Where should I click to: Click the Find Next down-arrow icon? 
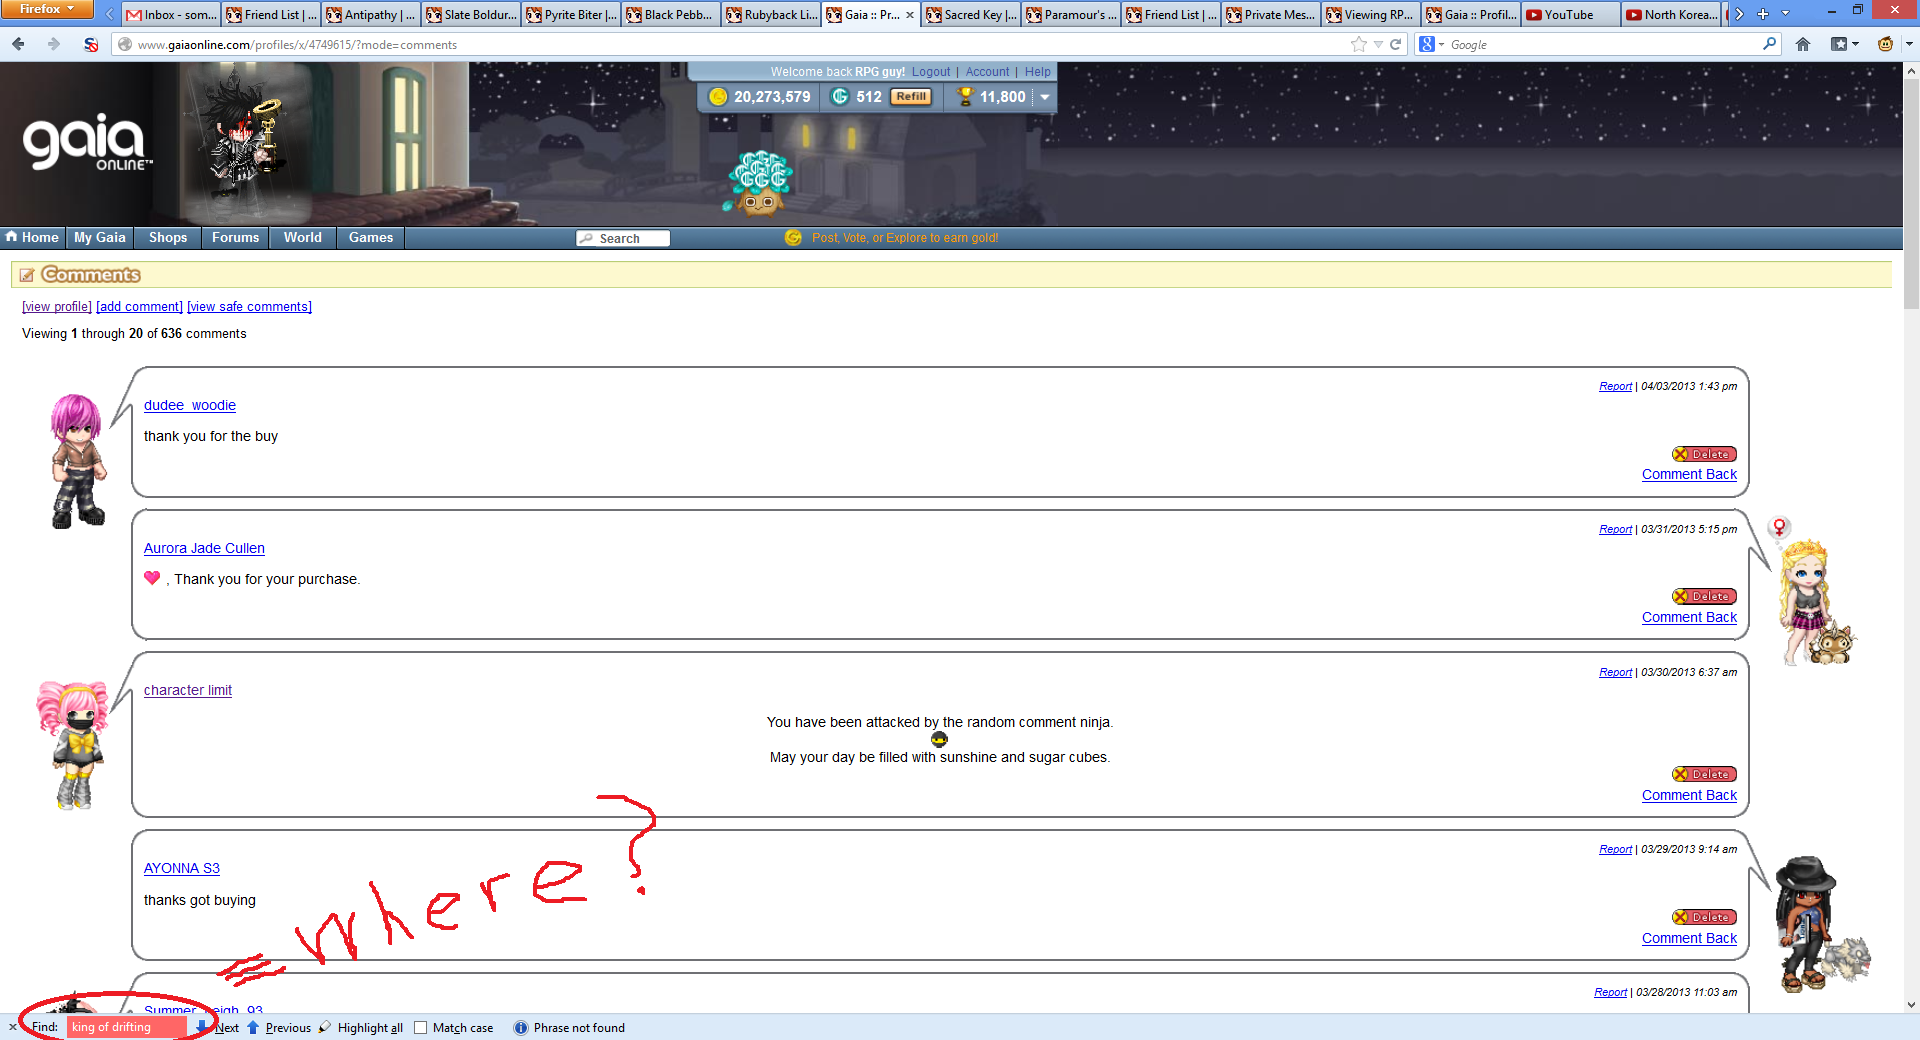click(x=202, y=1027)
